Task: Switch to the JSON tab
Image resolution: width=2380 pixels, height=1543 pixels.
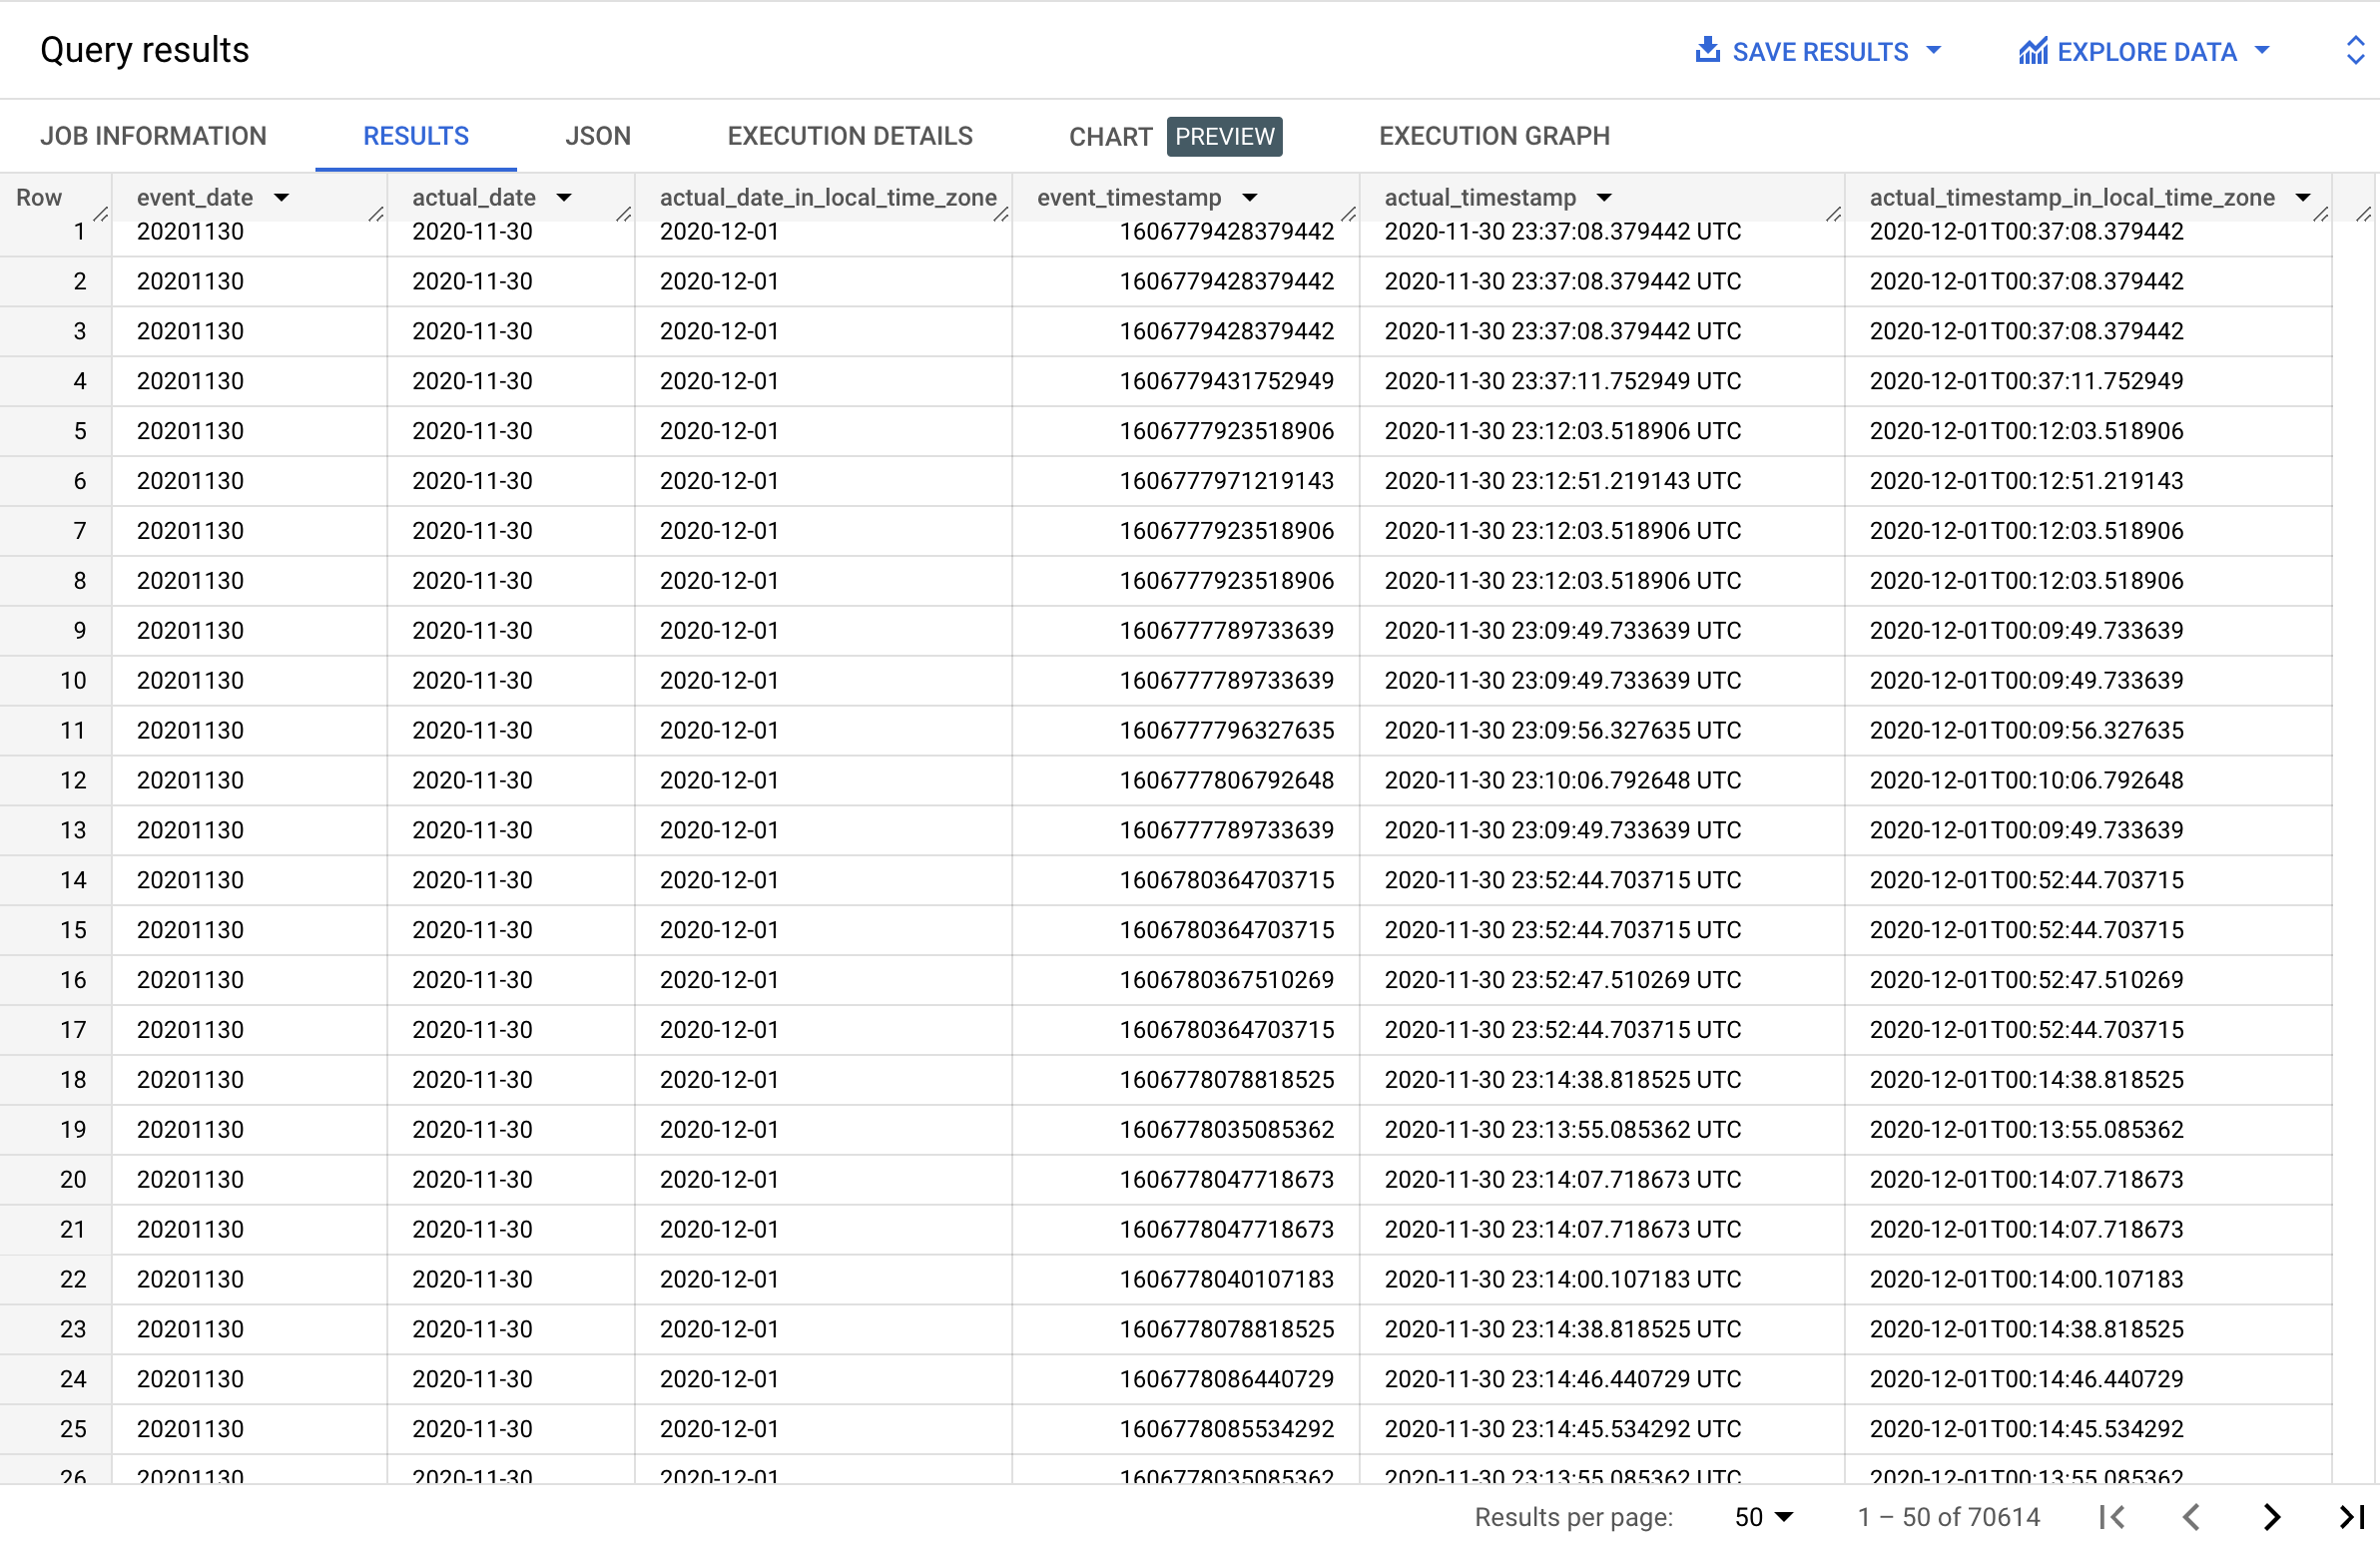Action: tap(597, 135)
